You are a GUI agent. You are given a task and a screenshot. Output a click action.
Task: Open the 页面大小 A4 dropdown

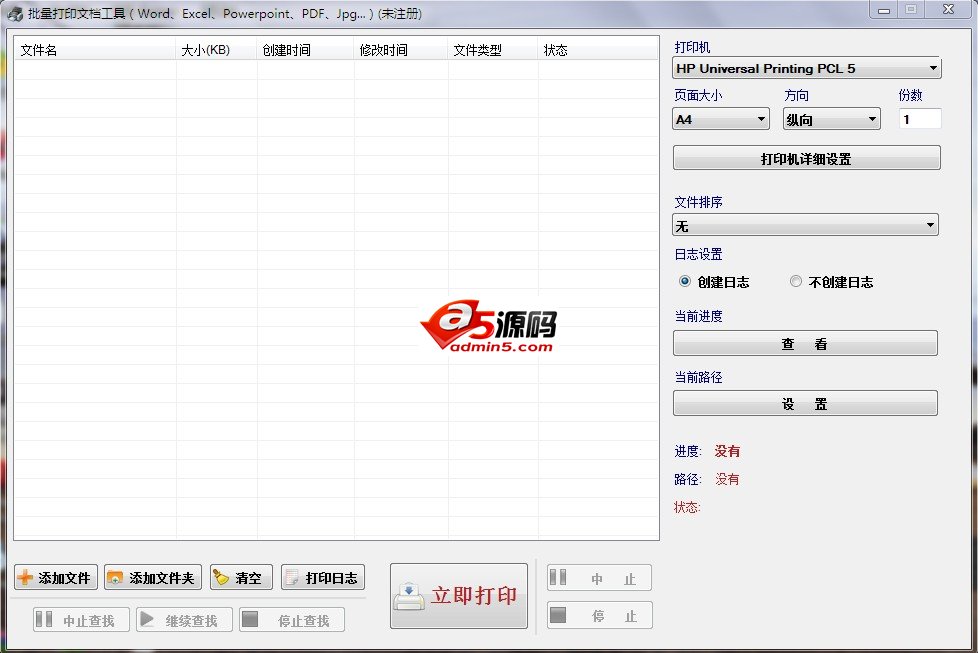point(721,119)
